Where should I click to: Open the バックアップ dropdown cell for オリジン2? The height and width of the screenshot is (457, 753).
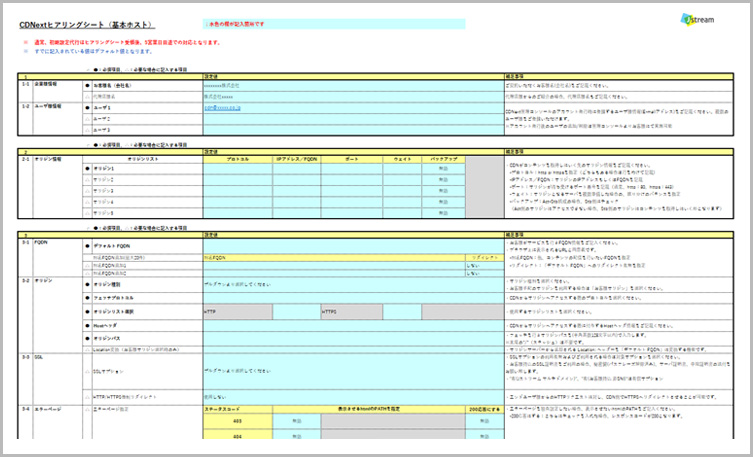click(x=443, y=180)
